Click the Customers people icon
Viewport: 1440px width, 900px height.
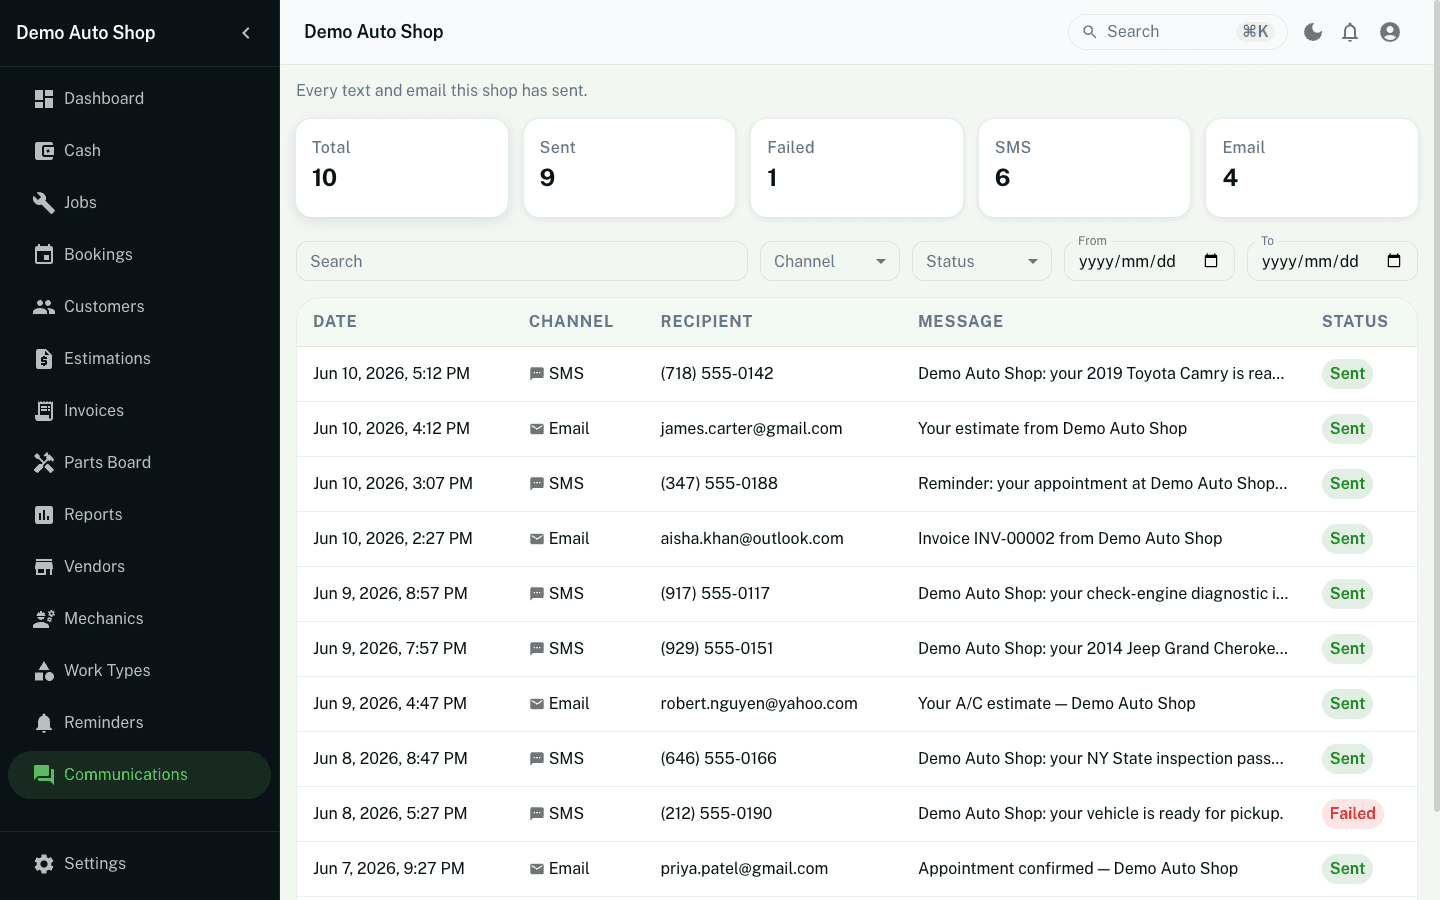pos(44,306)
